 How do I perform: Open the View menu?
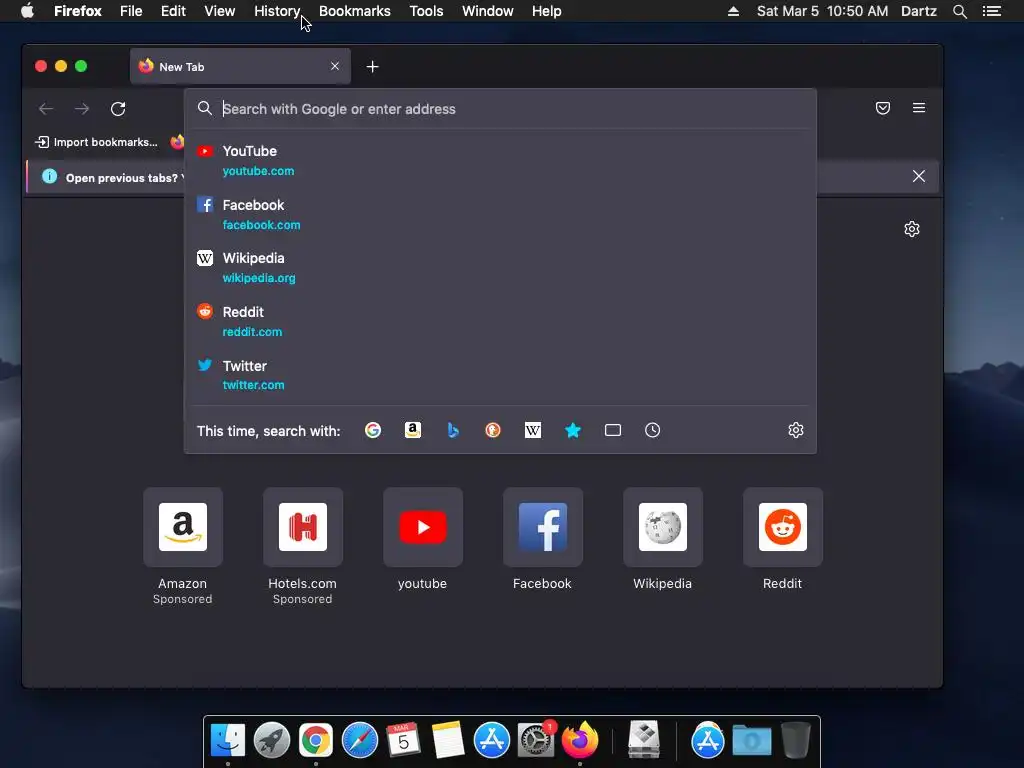coord(219,11)
